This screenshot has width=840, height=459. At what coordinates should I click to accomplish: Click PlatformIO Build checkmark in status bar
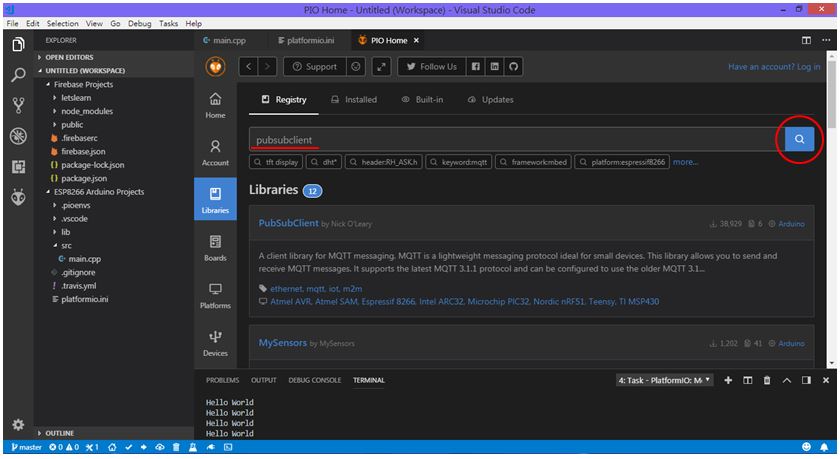pyautogui.click(x=129, y=447)
